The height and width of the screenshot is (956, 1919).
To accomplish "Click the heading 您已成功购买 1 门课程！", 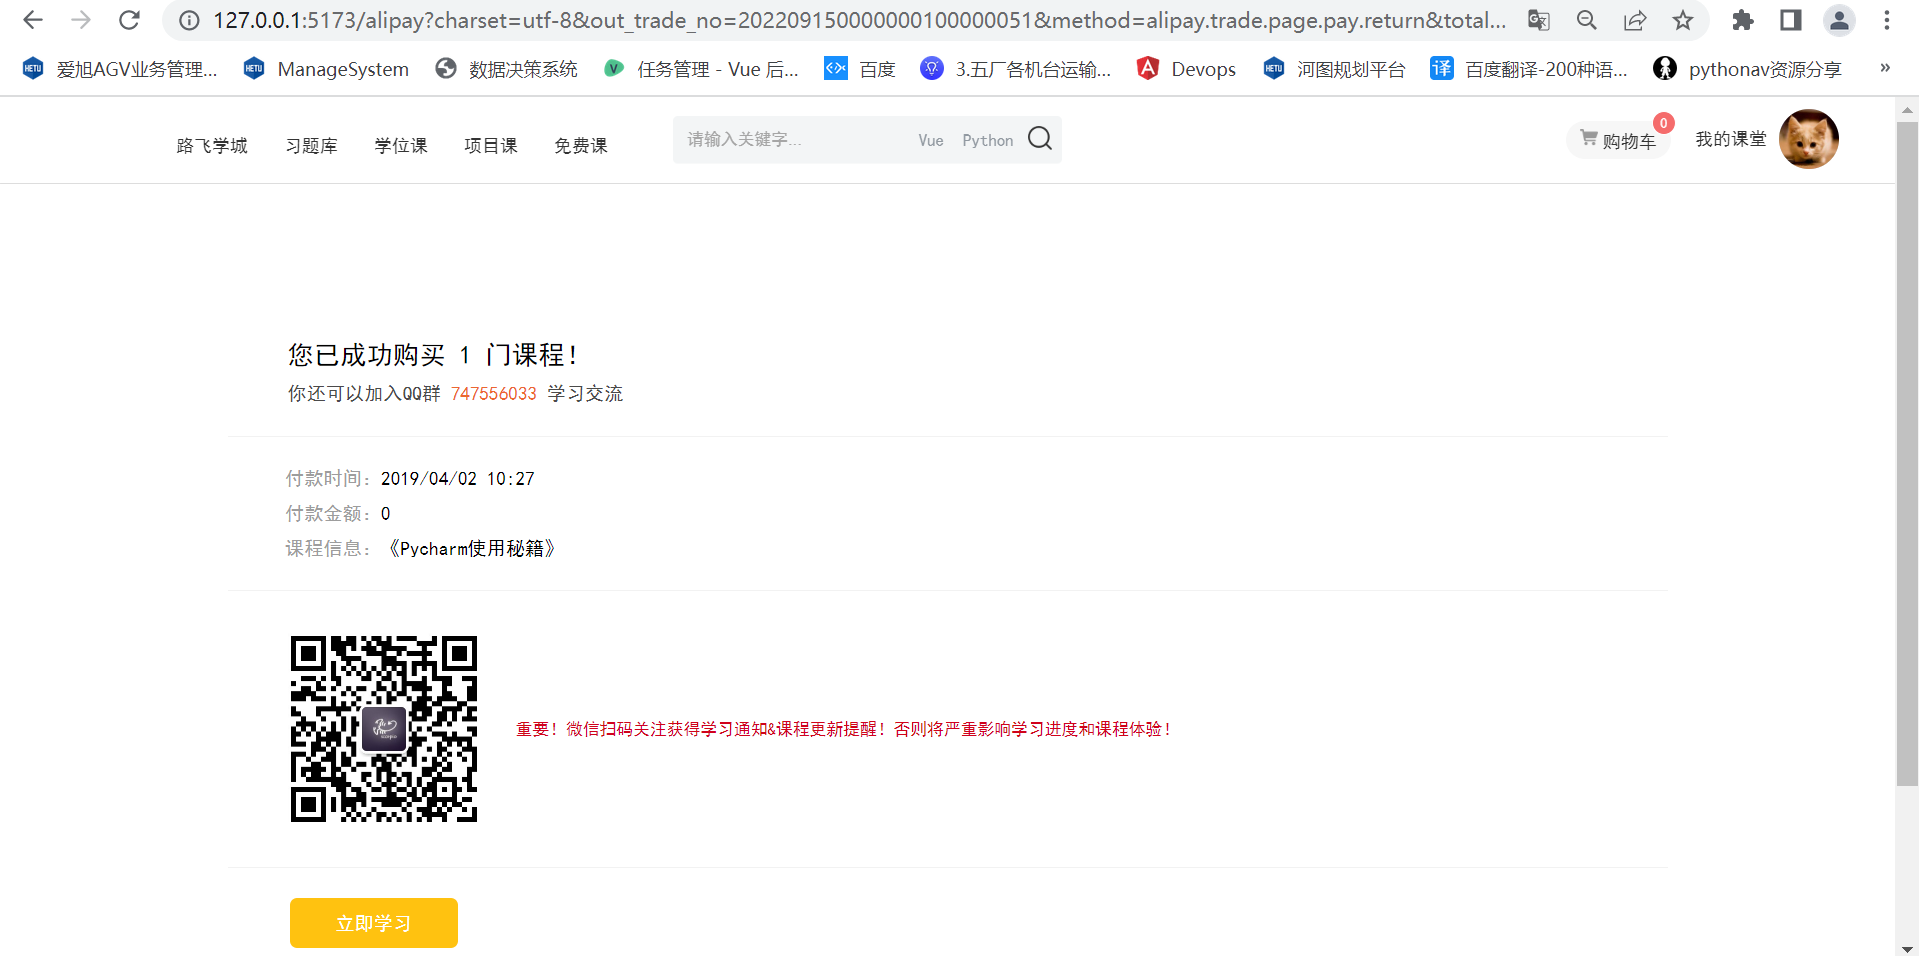I will (433, 355).
